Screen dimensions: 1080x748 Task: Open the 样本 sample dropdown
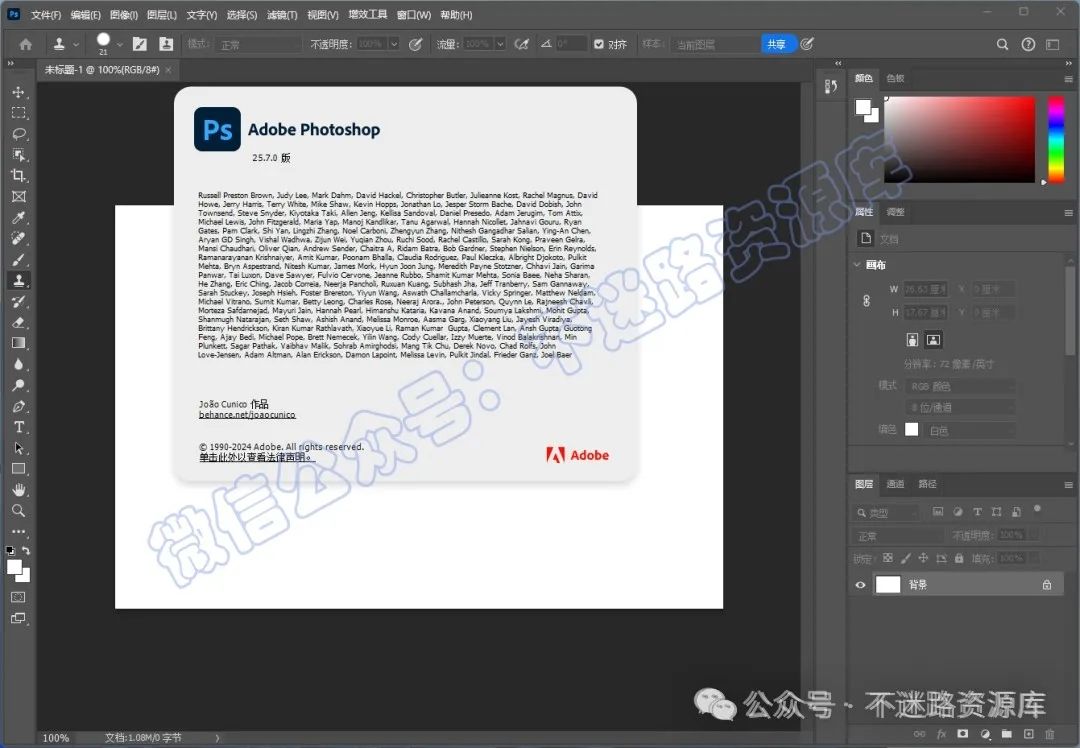tap(714, 44)
